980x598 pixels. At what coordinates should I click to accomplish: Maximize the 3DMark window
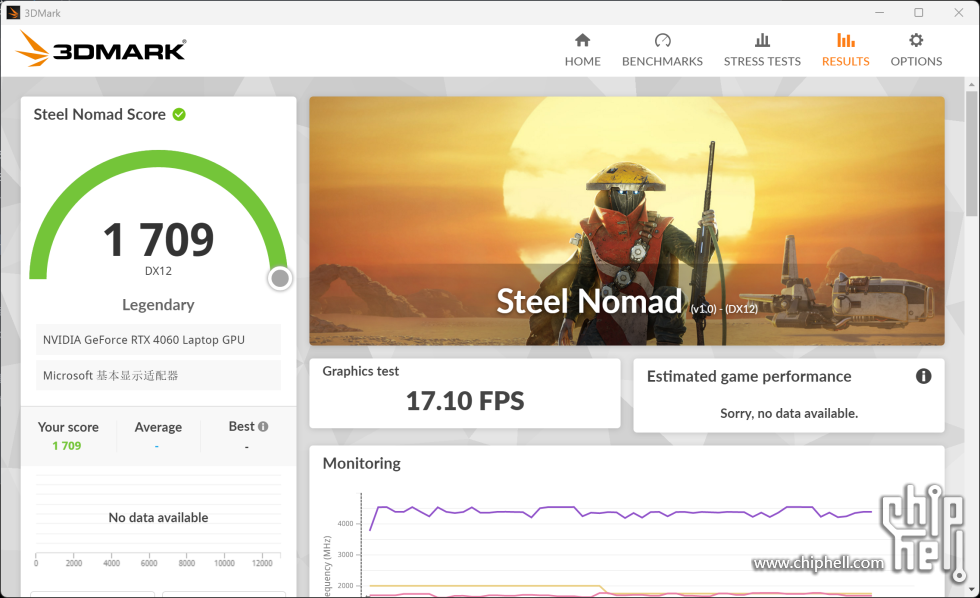[x=918, y=12]
